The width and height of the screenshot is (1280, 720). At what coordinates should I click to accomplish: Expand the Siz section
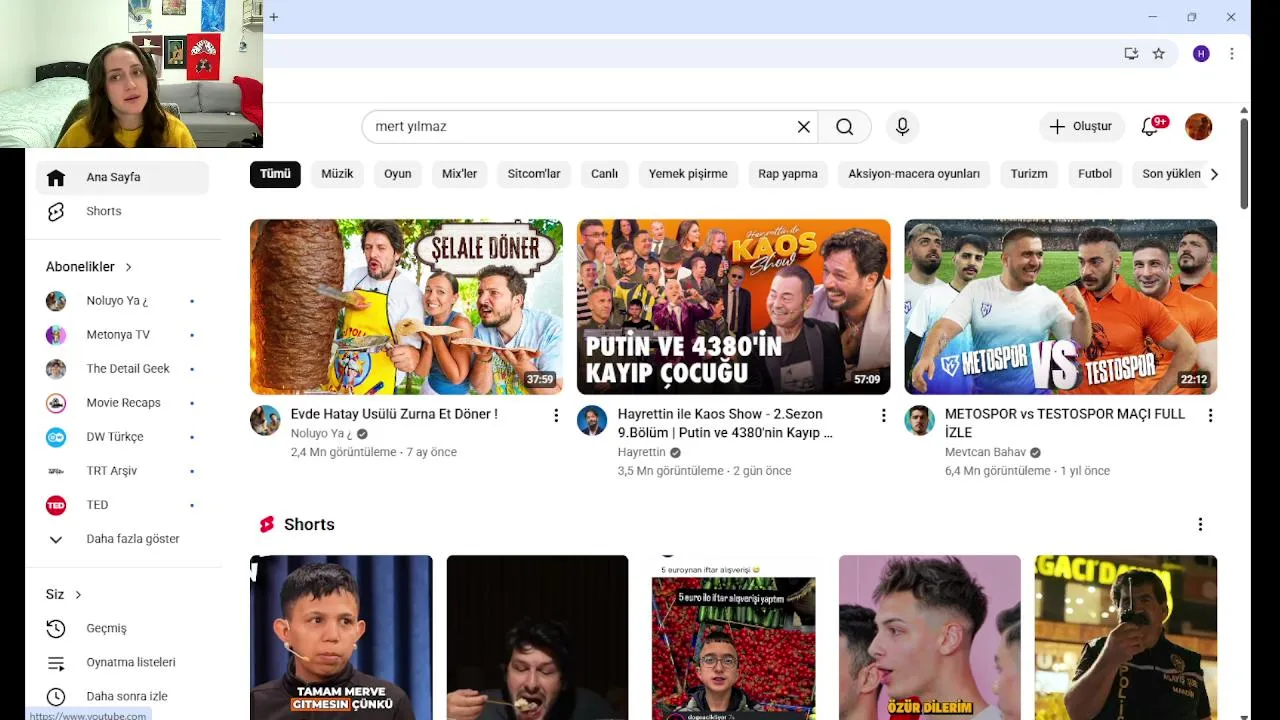tap(64, 594)
